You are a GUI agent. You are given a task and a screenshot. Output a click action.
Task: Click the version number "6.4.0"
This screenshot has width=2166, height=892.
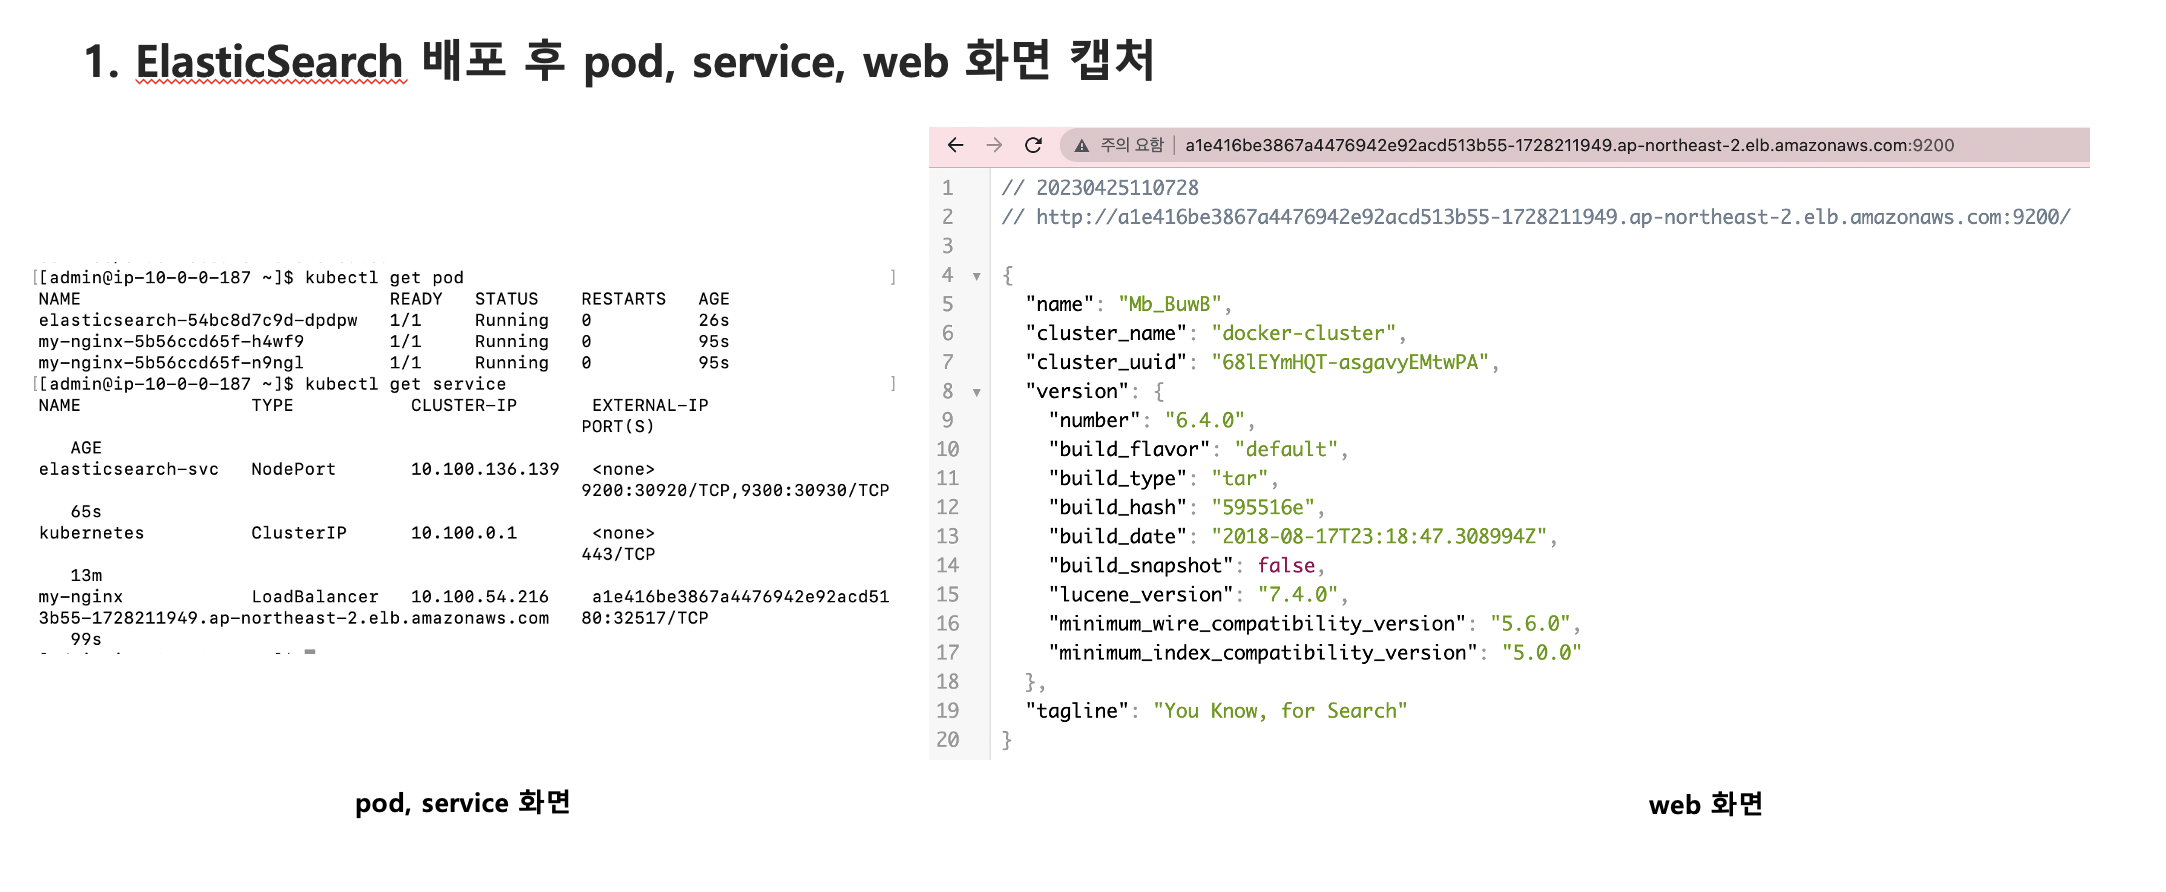pos(1205,420)
